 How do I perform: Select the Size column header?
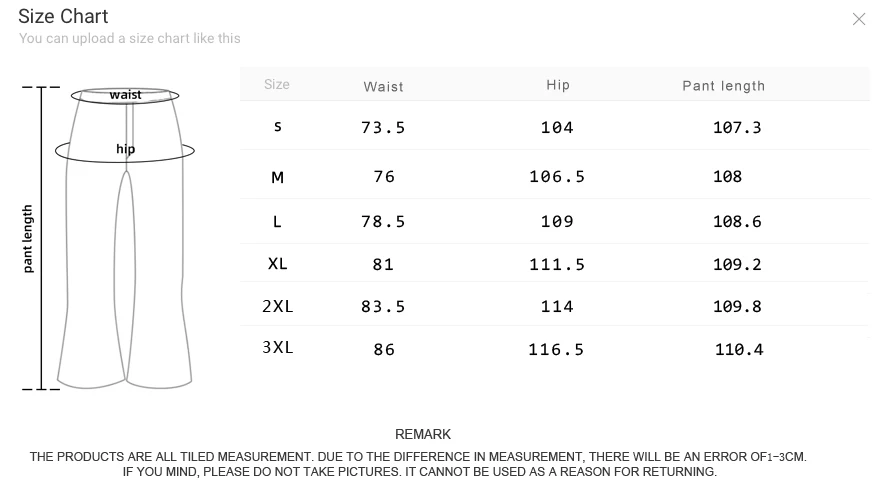[277, 85]
